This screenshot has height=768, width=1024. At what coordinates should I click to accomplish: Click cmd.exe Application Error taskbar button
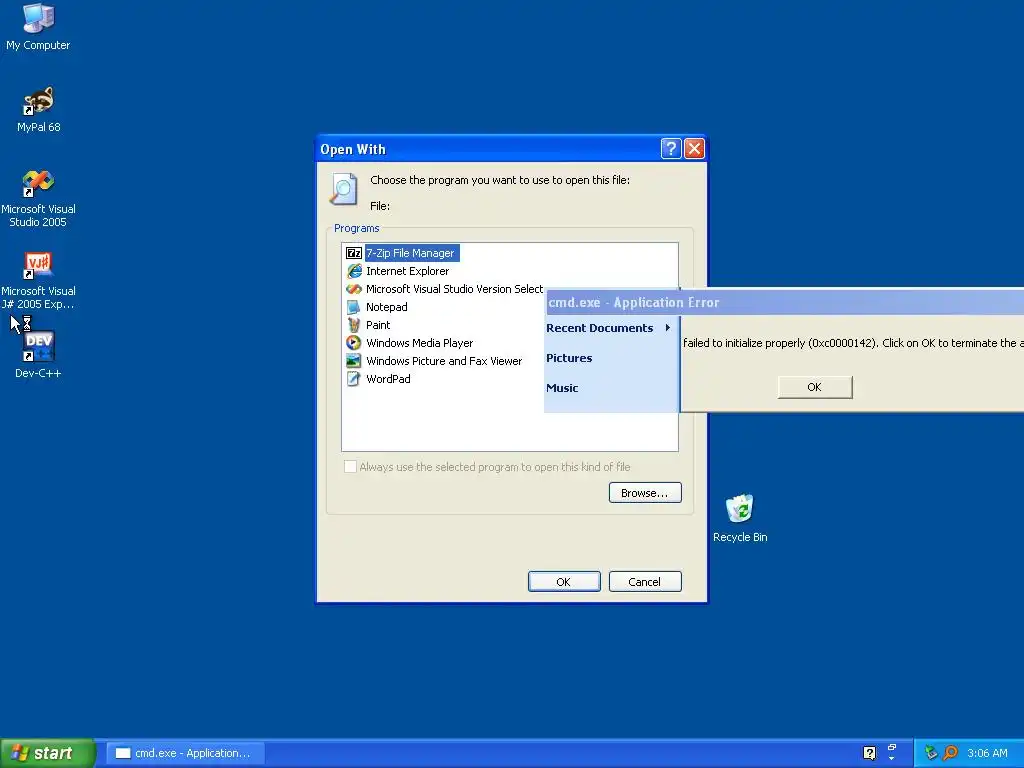[186, 753]
